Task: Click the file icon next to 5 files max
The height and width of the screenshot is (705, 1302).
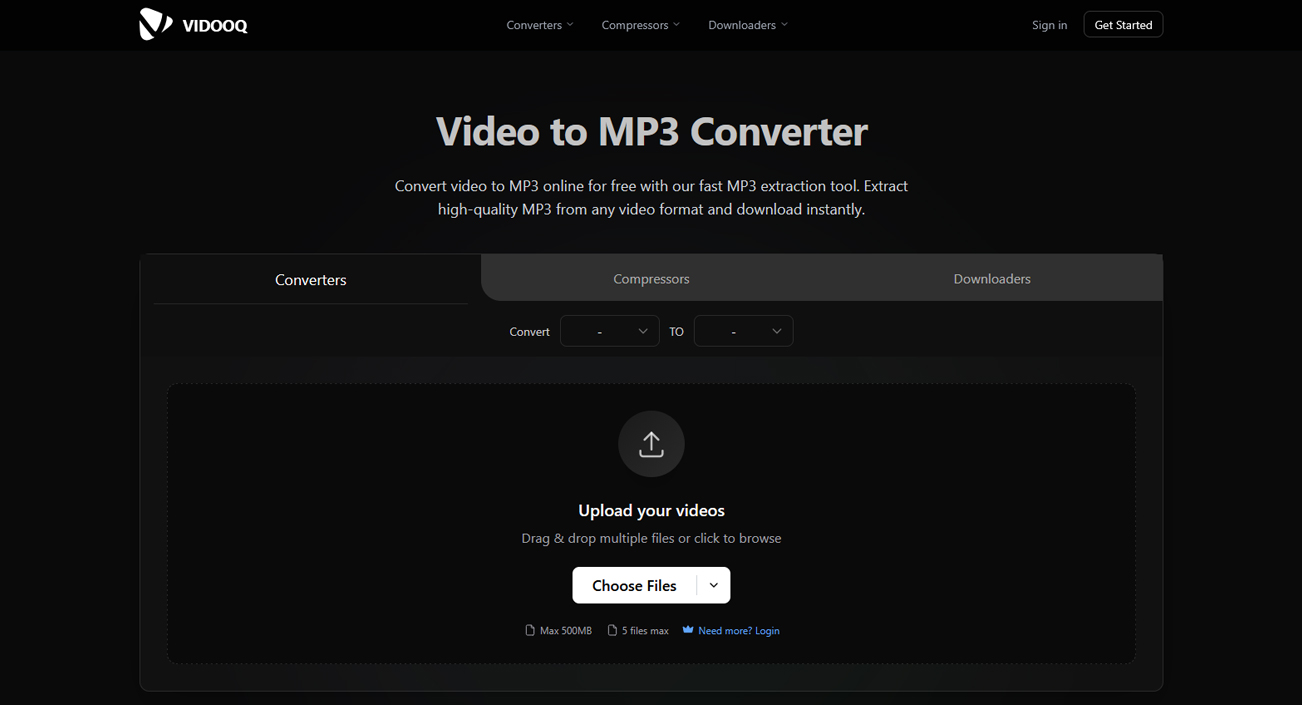Action: [x=612, y=631]
